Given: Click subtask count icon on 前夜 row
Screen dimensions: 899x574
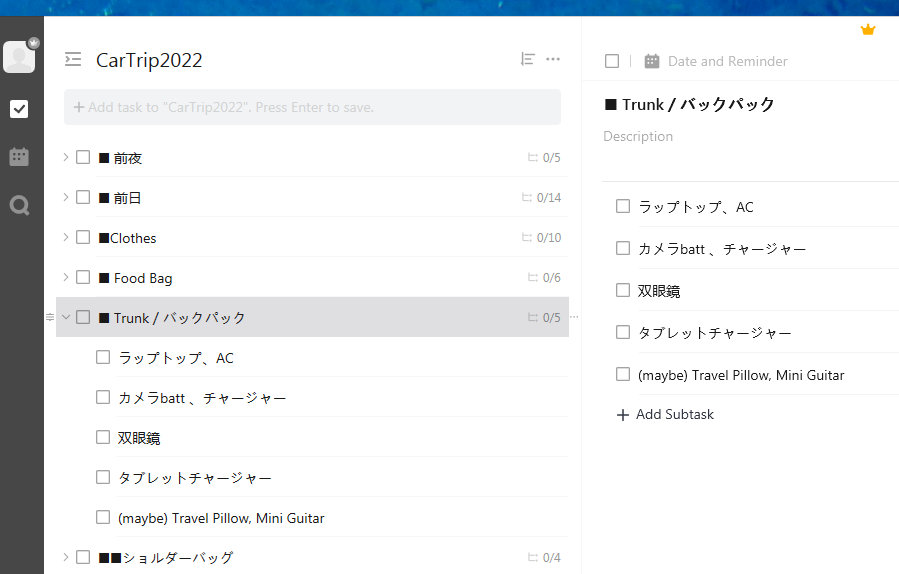Looking at the screenshot, I should point(533,157).
